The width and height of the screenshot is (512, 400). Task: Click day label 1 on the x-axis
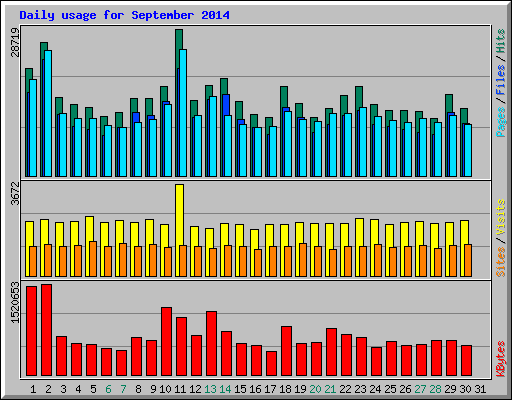[33, 389]
